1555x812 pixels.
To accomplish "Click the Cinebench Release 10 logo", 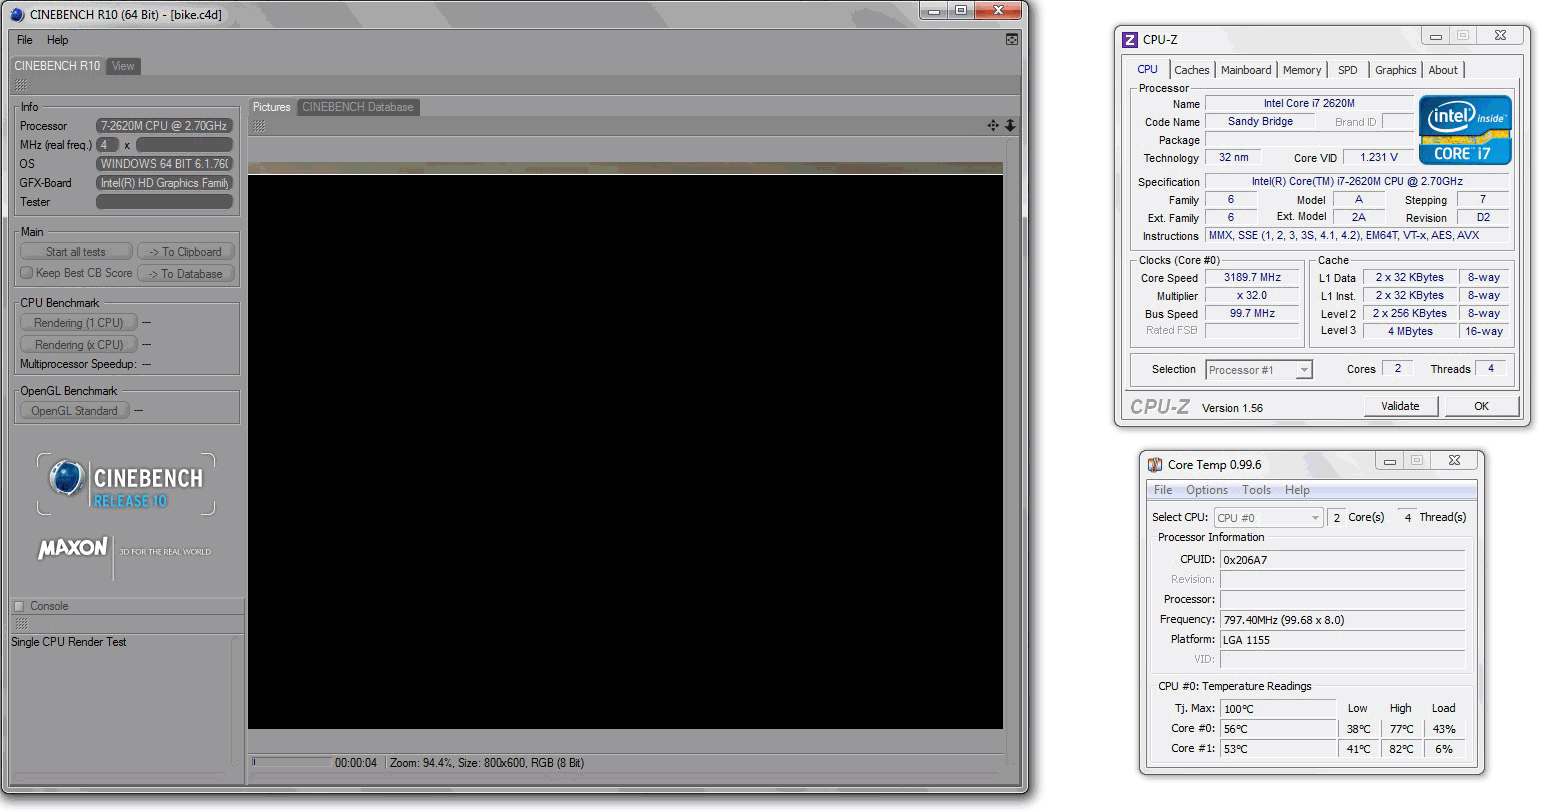I will pyautogui.click(x=126, y=484).
